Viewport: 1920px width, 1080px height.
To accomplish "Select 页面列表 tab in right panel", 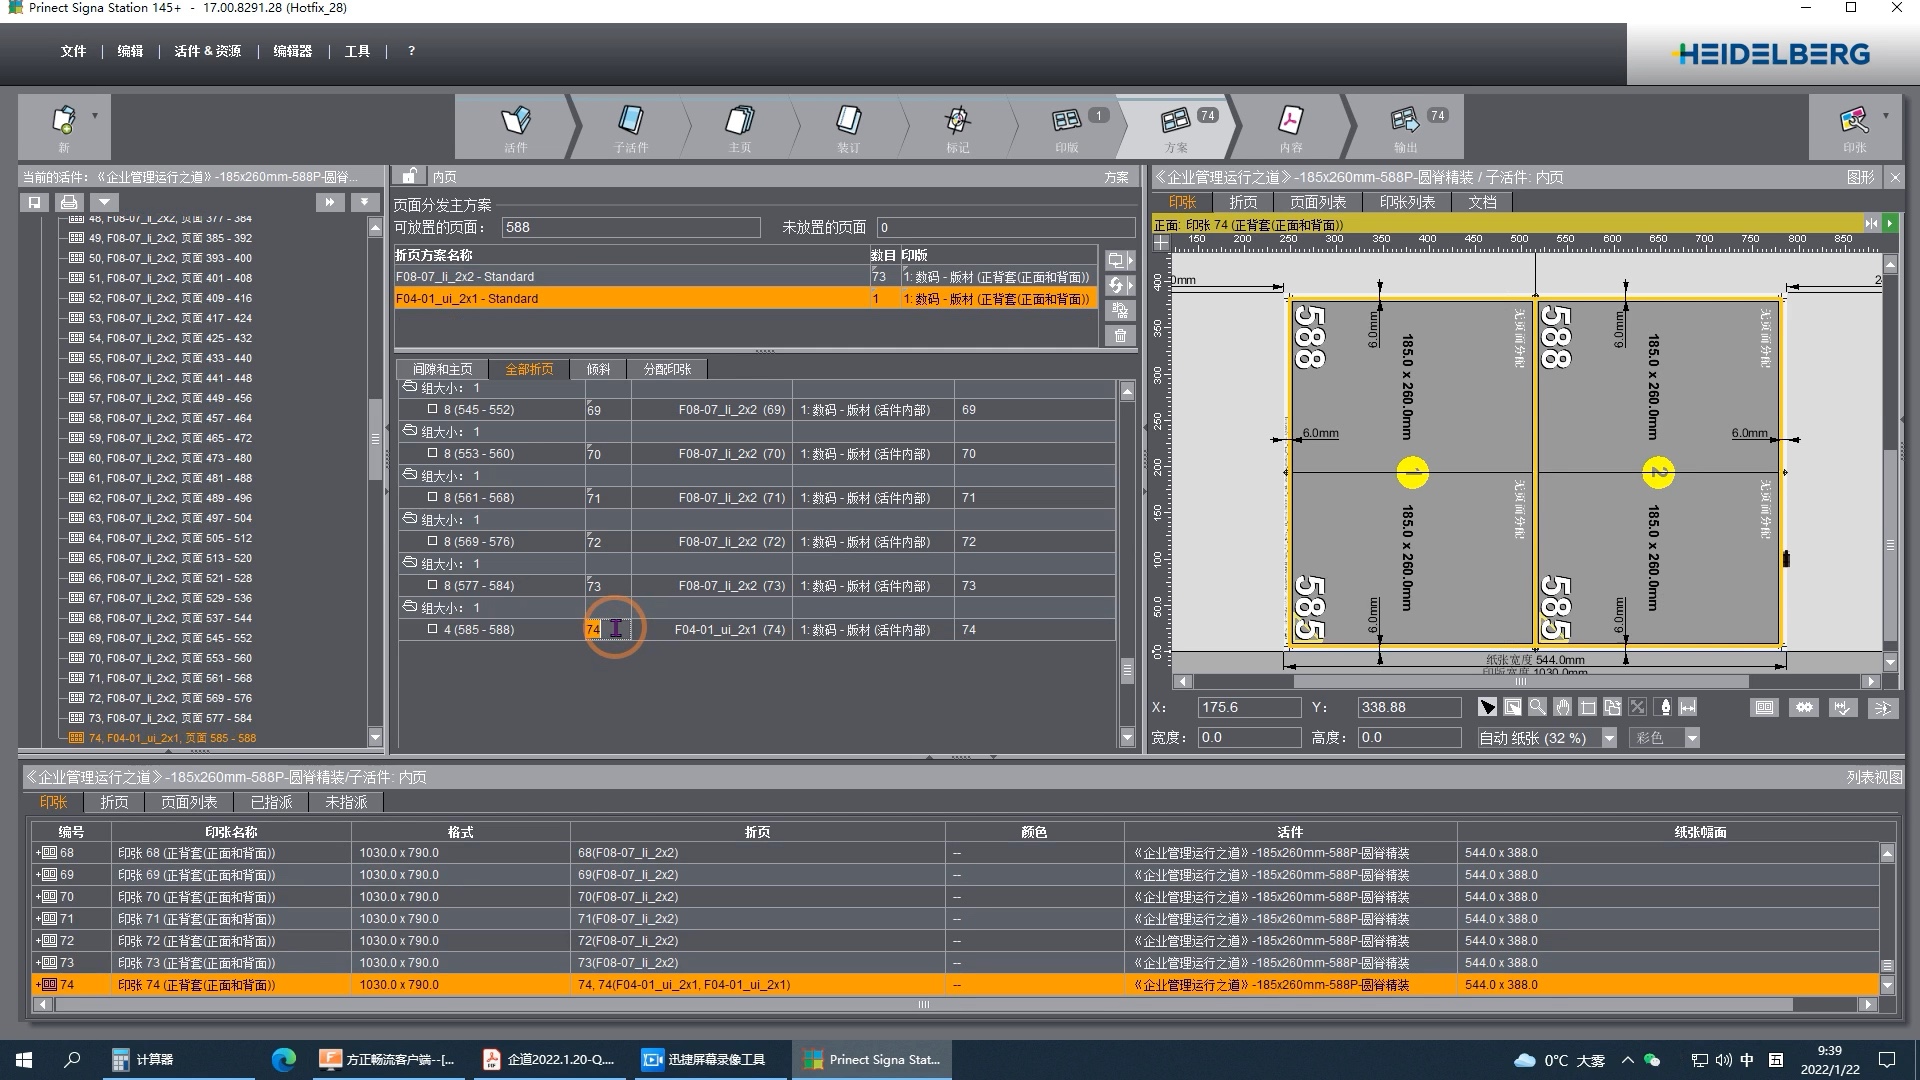I will pyautogui.click(x=1317, y=202).
